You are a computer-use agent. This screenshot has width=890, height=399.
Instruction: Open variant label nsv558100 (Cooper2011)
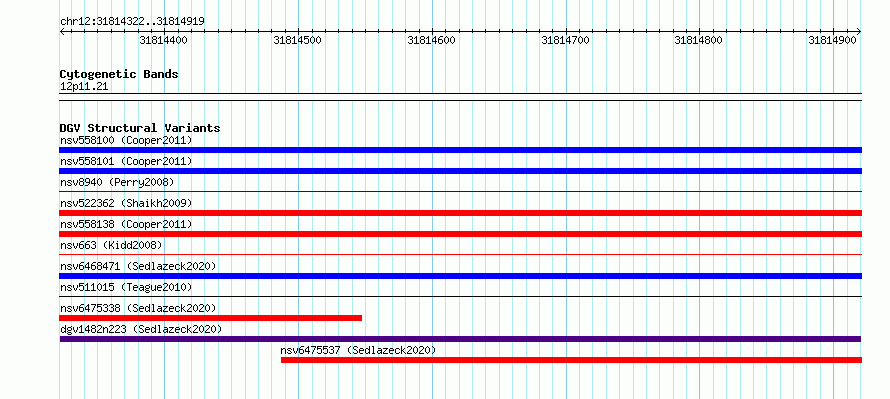(126, 140)
